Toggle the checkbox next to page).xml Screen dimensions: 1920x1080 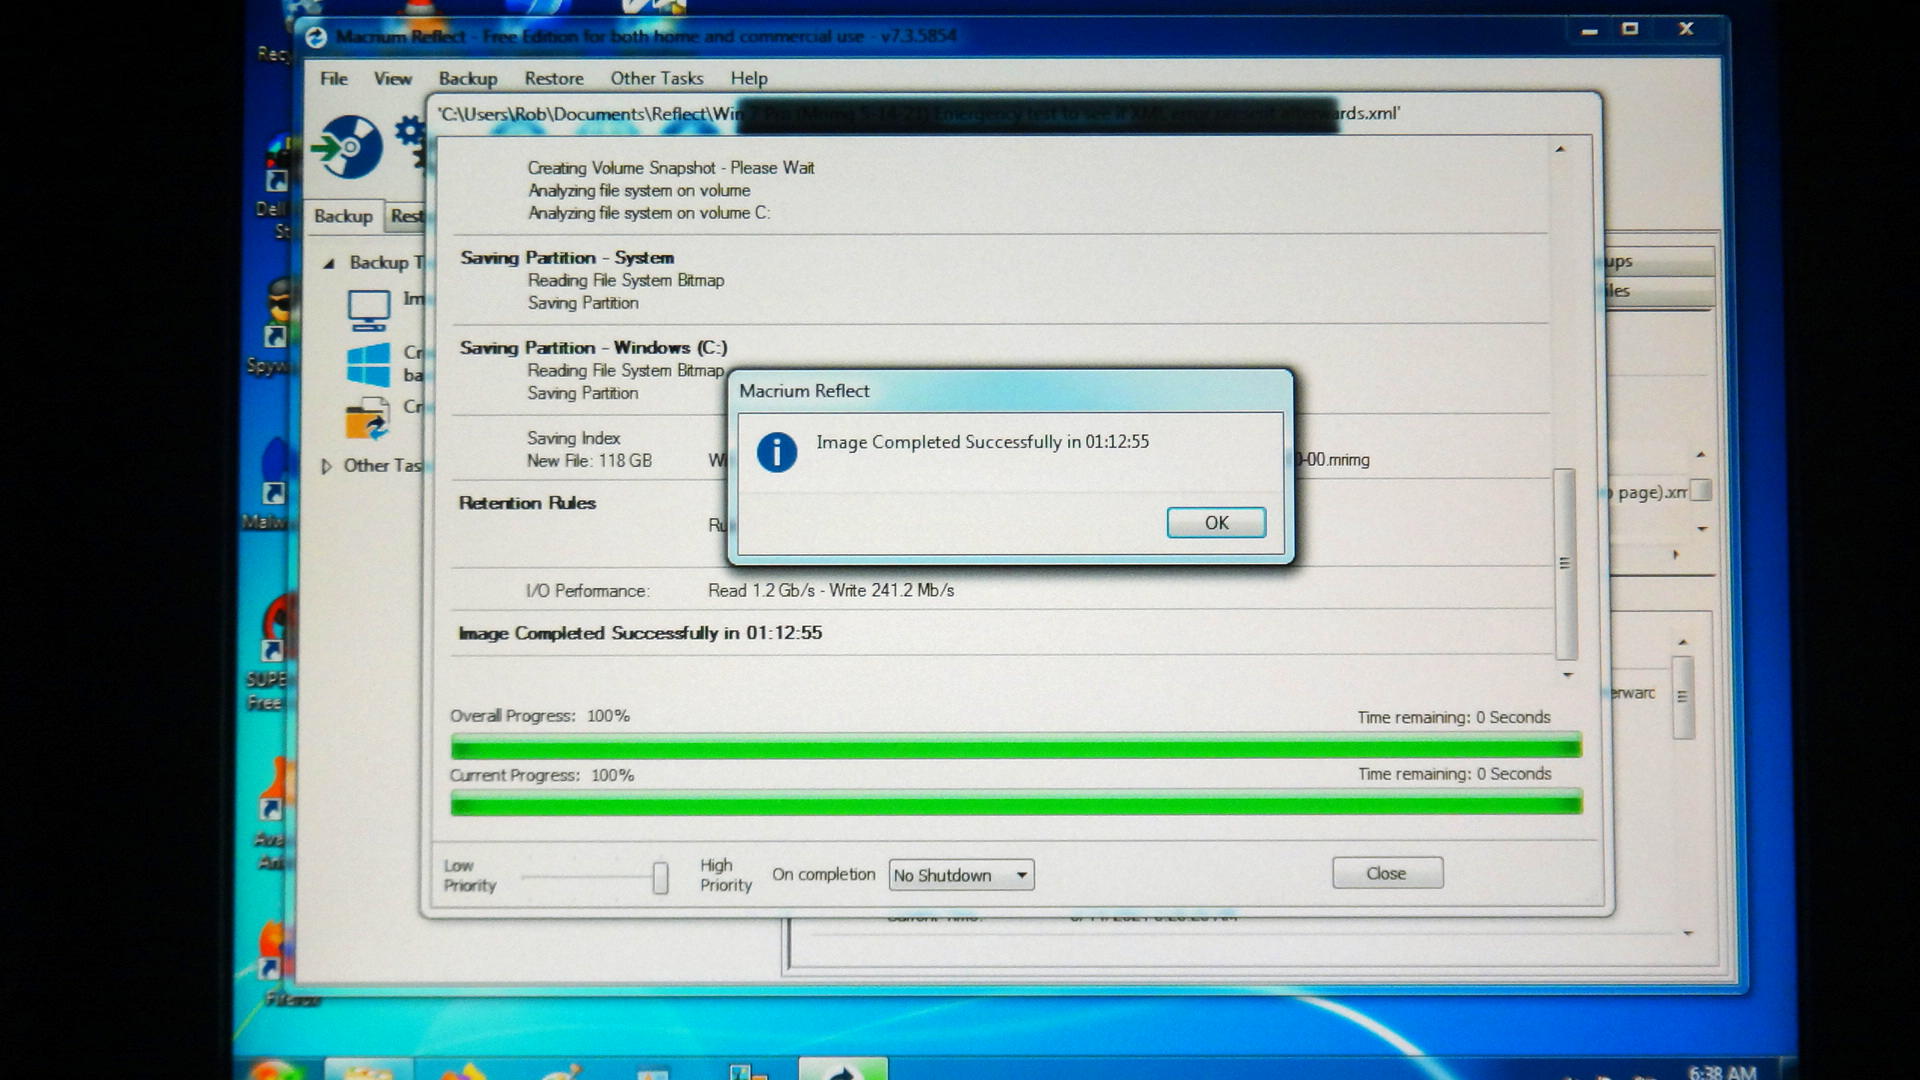pyautogui.click(x=1700, y=491)
